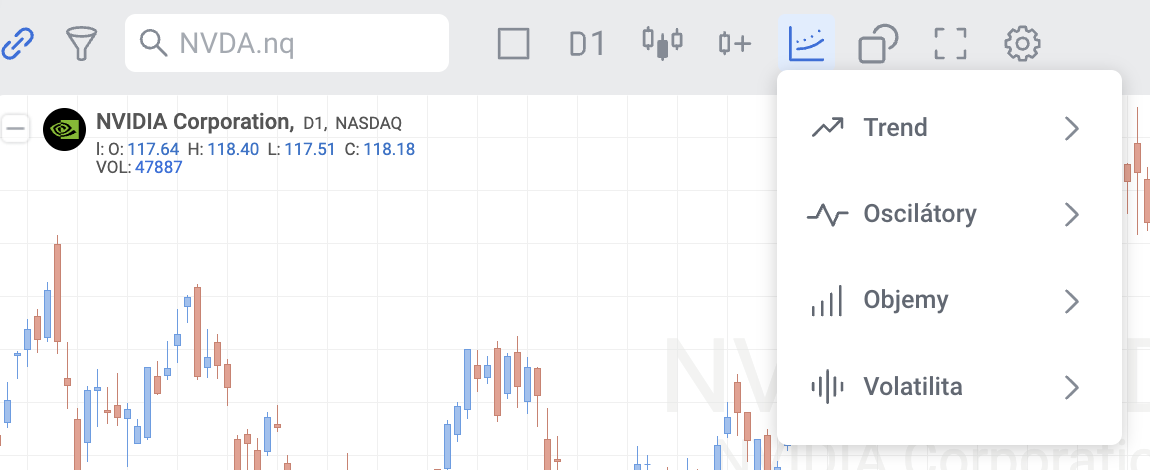Open the filter funnel icon
Viewport: 1150px width, 470px height.
click(x=81, y=44)
